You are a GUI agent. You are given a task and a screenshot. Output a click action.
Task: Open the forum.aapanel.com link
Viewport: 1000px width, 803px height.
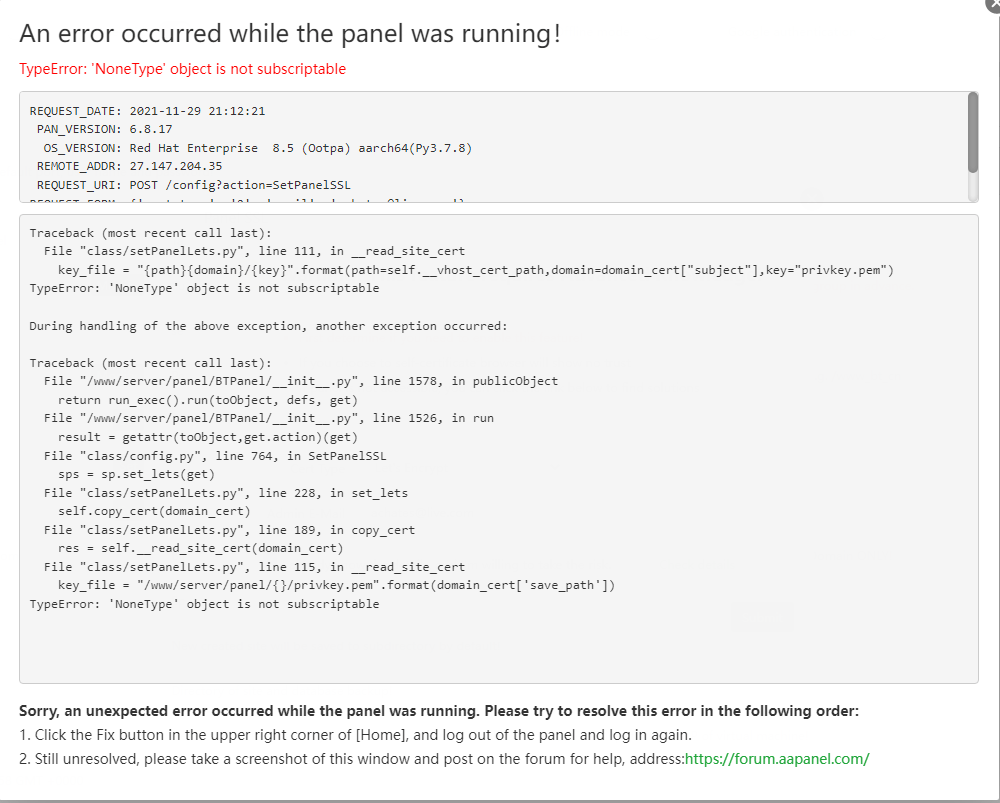tap(777, 758)
